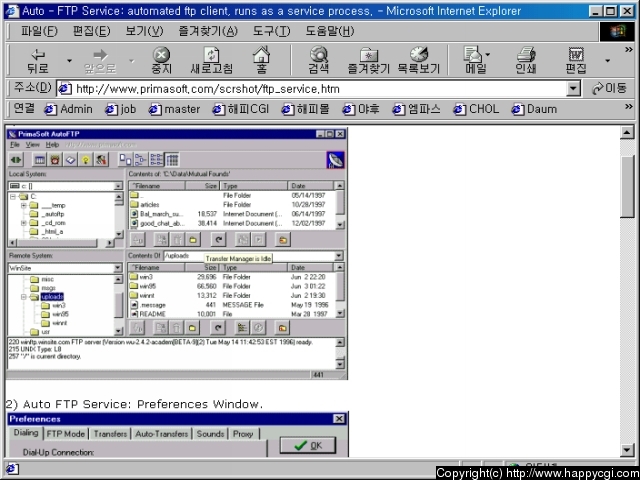
Task: Open the address bar URL dropdown
Action: point(573,89)
